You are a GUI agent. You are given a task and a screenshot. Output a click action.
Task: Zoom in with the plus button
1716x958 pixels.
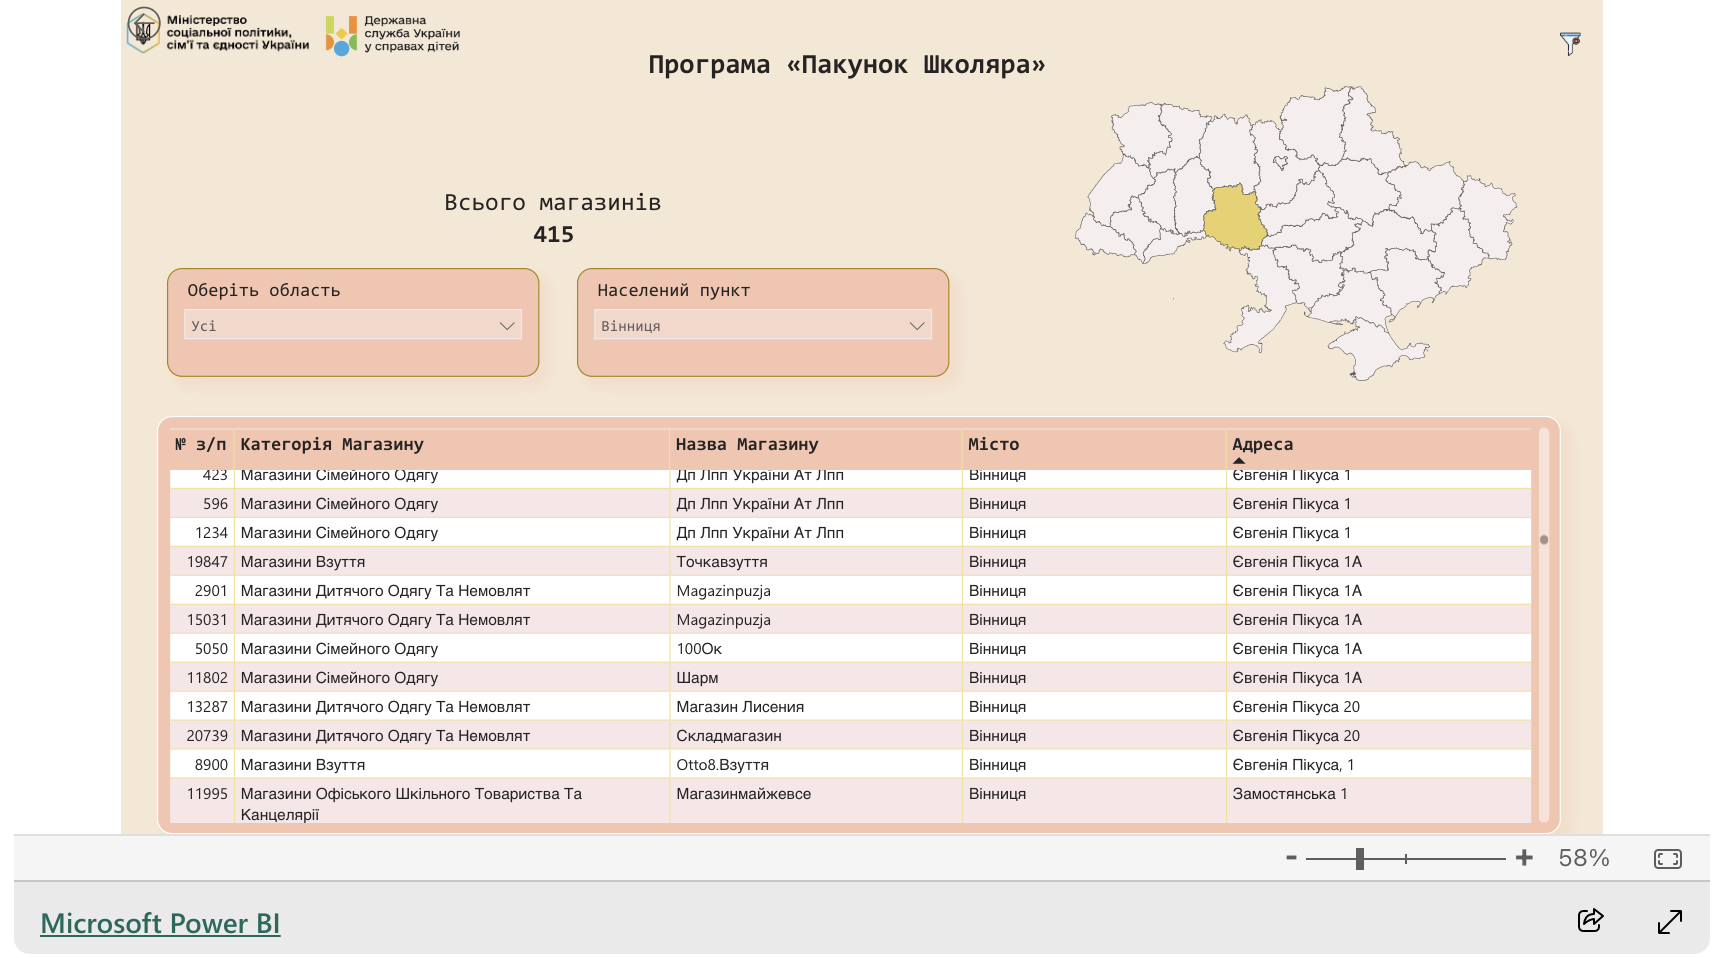point(1524,858)
